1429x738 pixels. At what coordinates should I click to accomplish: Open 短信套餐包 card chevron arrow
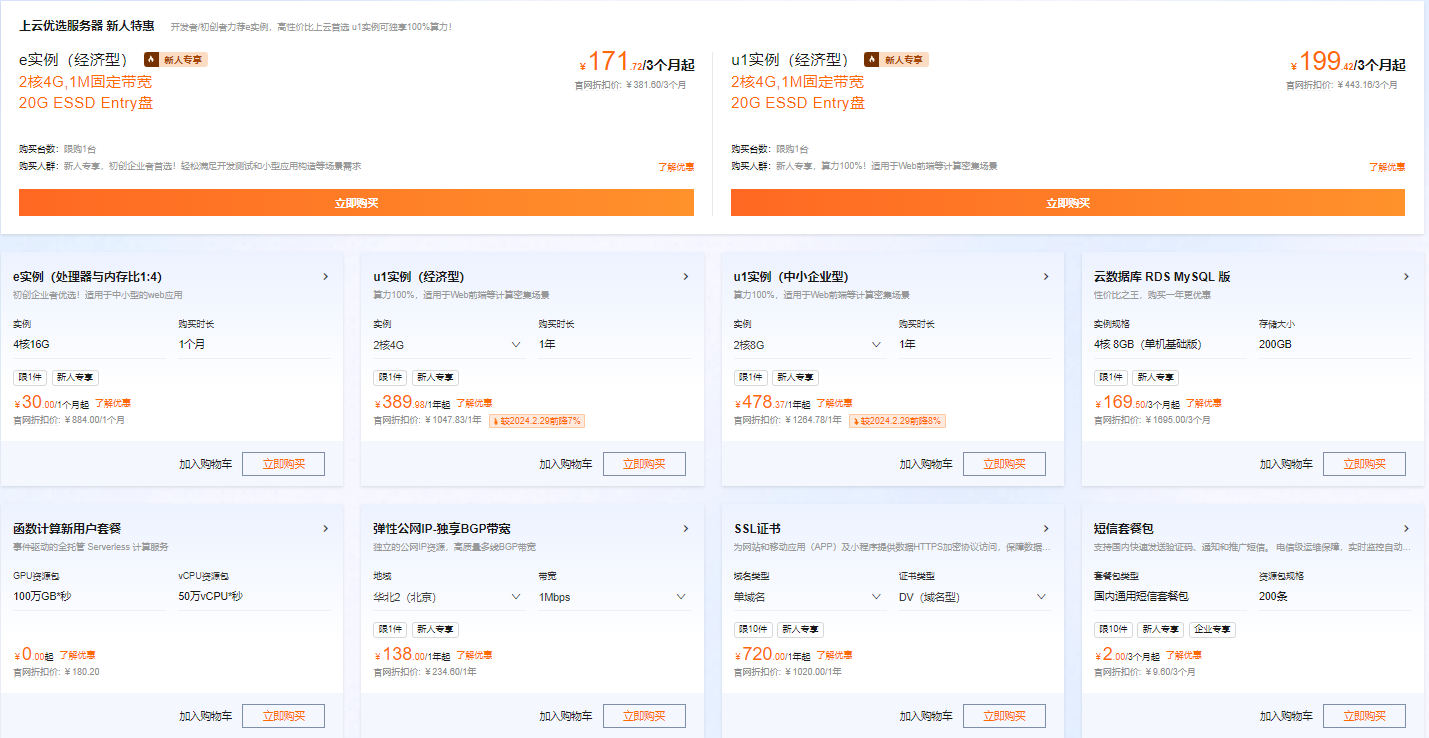pyautogui.click(x=1406, y=529)
